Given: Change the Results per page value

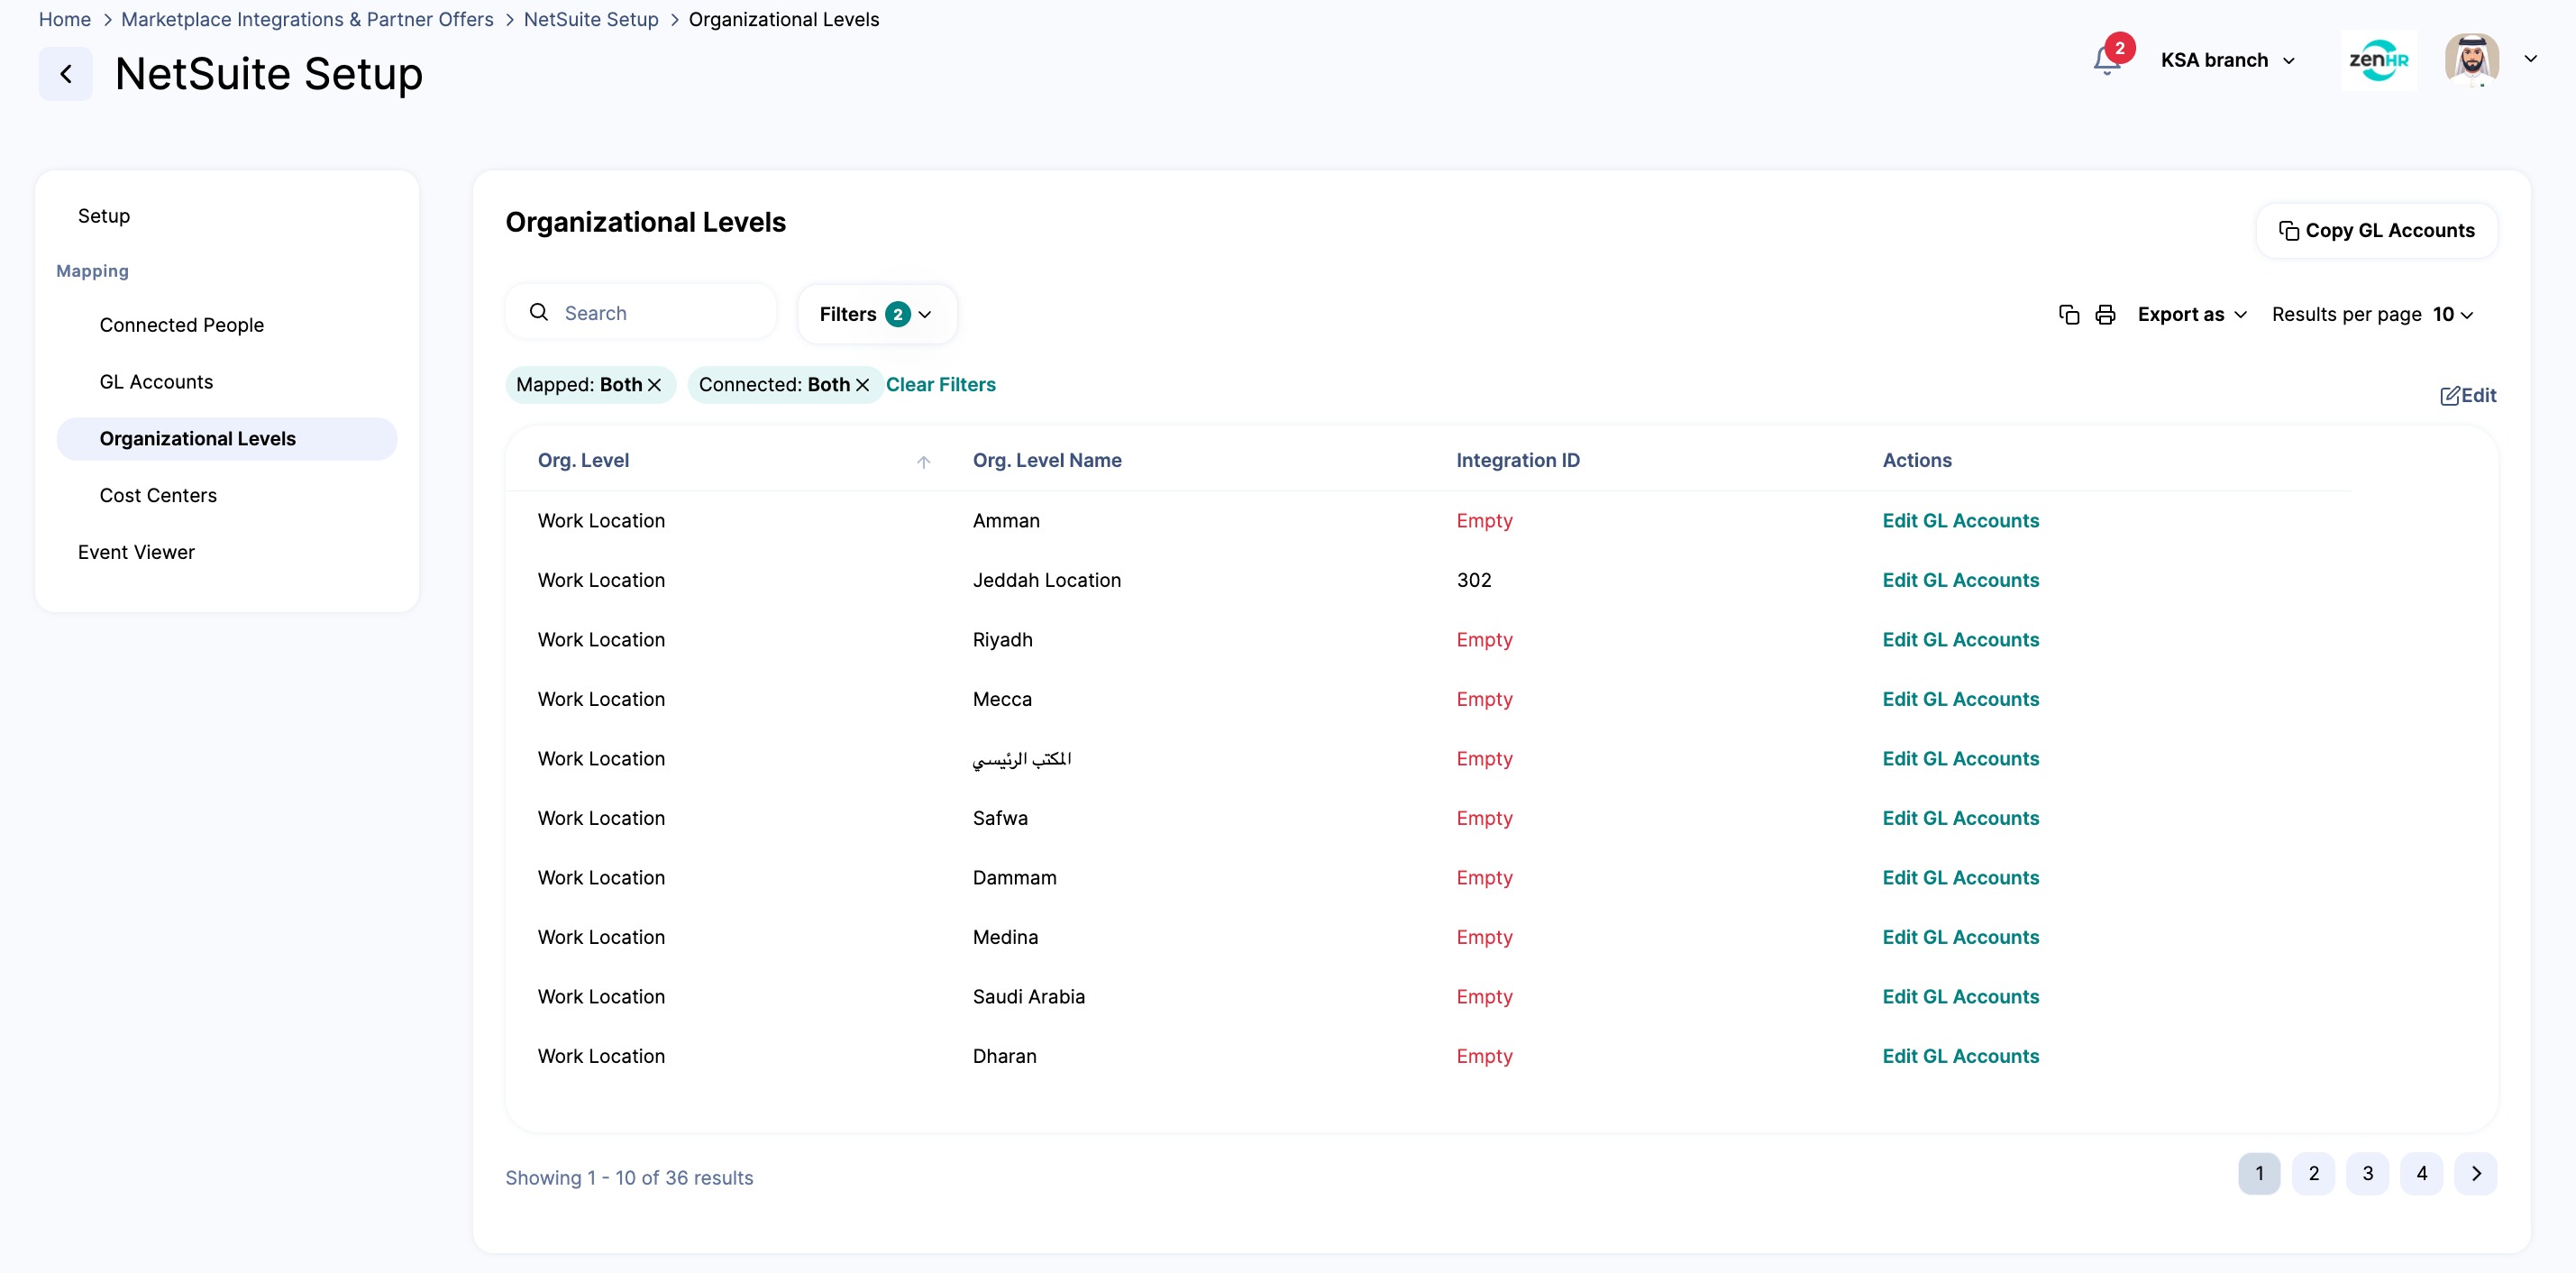Looking at the screenshot, I should 2453,314.
